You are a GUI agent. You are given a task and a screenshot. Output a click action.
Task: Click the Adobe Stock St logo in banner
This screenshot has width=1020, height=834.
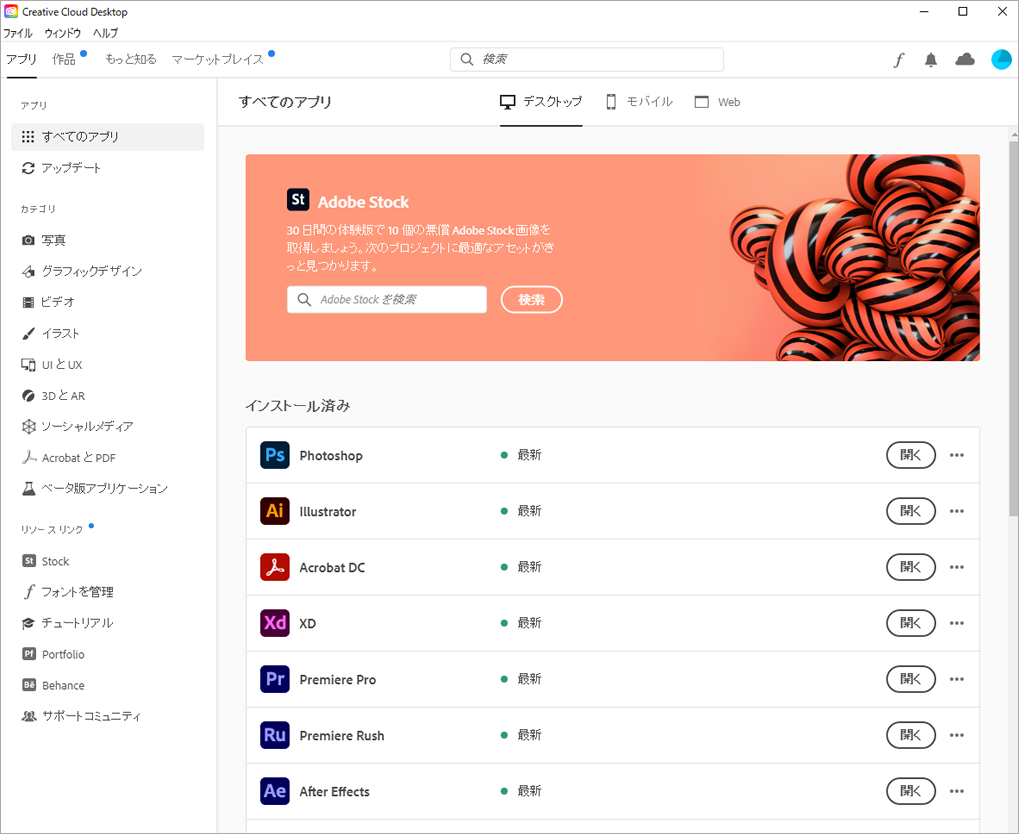(x=298, y=200)
